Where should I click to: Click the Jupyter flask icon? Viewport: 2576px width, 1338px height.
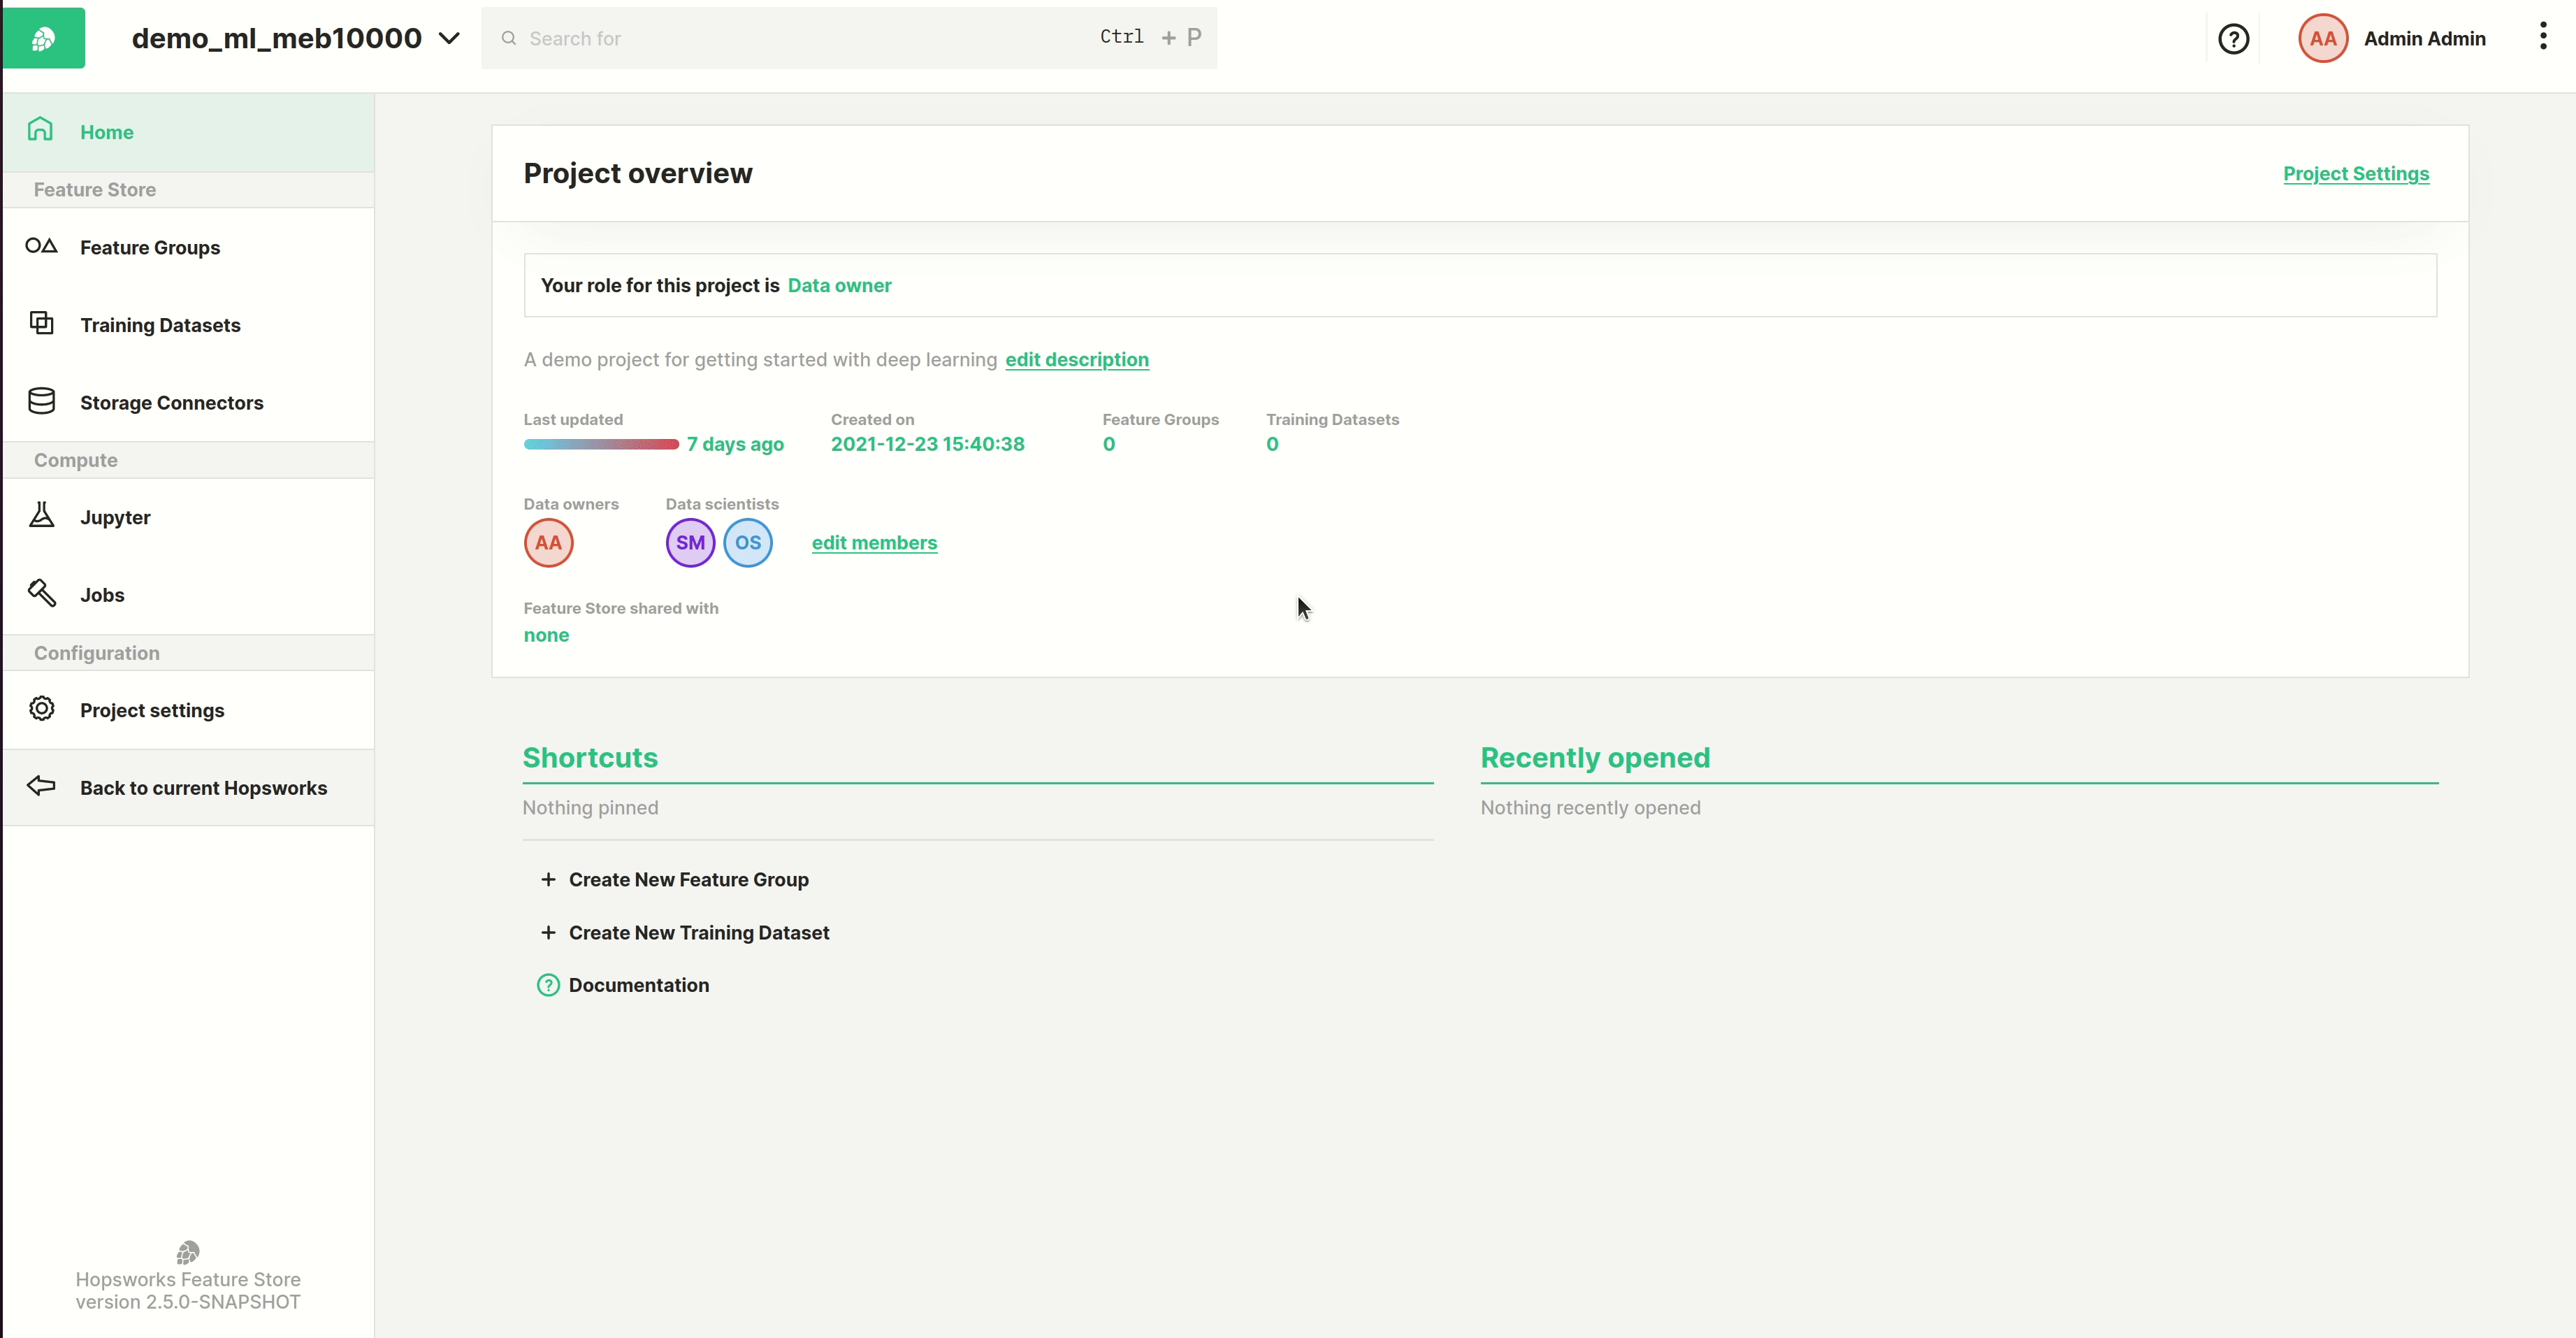[41, 516]
